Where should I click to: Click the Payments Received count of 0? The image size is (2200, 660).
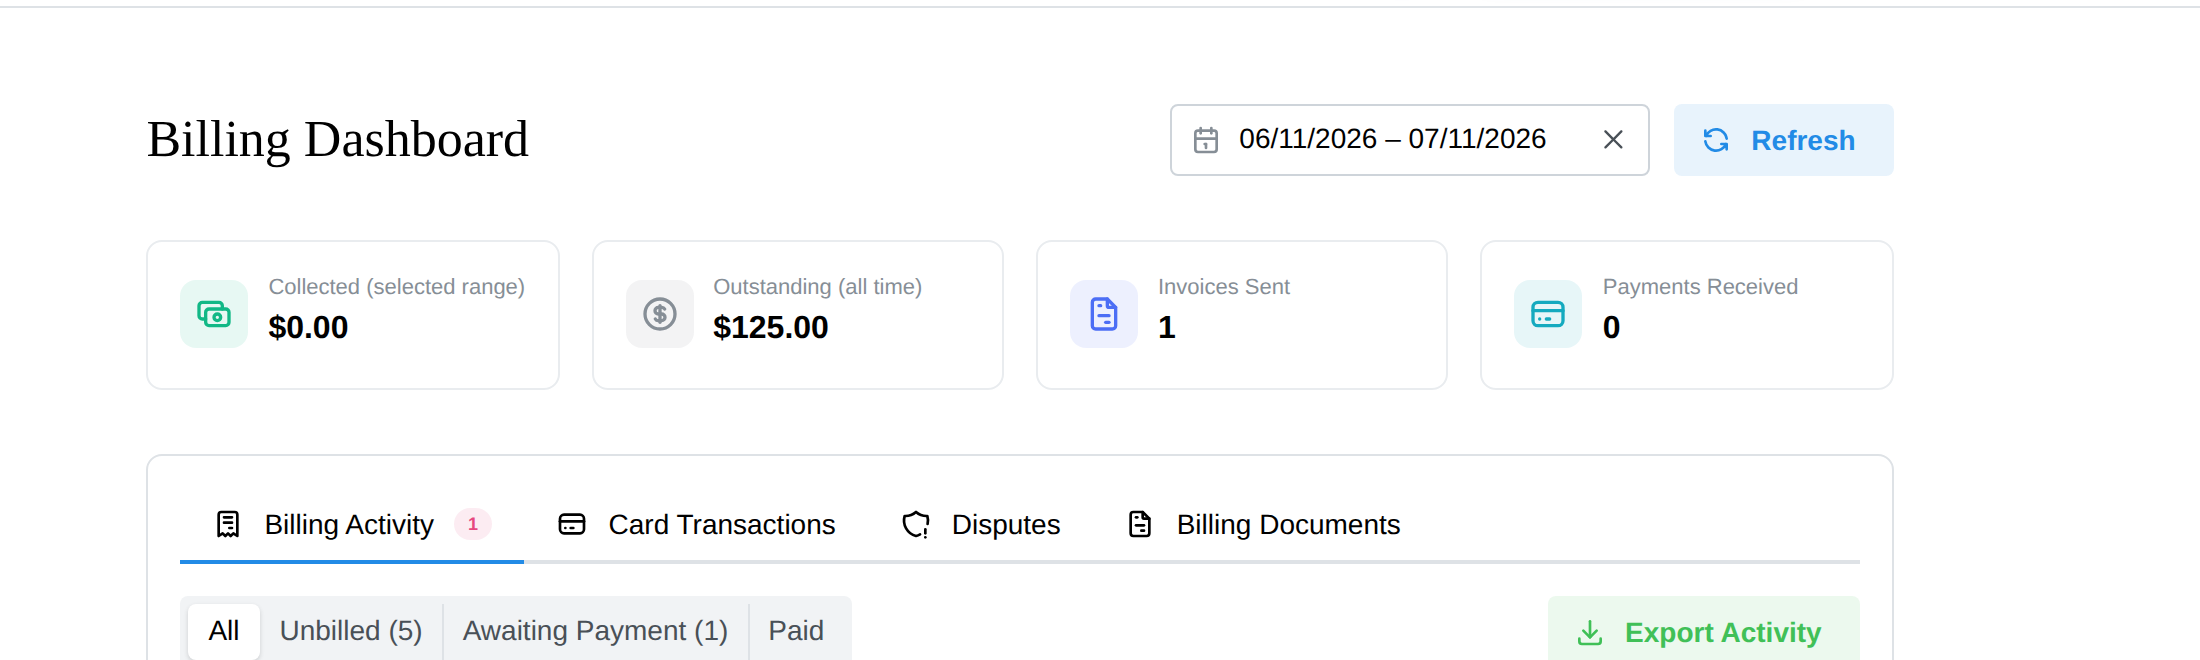1611,327
